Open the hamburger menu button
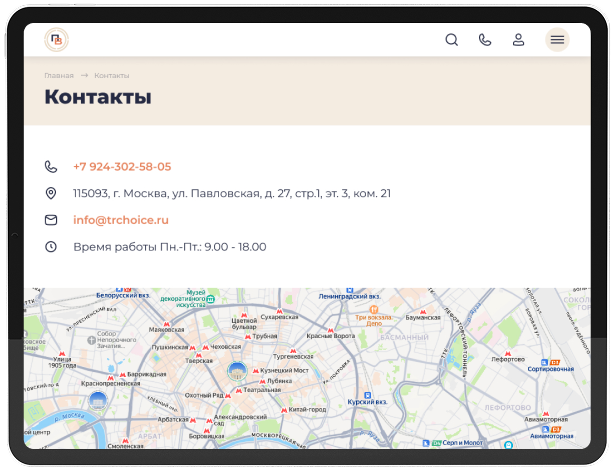Screen dimensions: 616x472 (557, 40)
